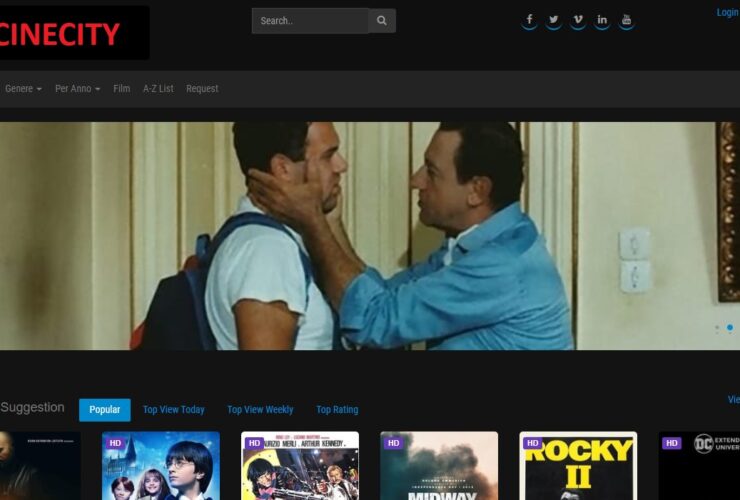The image size is (740, 500).
Task: Expand the Genere dropdown menu
Action: tap(23, 89)
